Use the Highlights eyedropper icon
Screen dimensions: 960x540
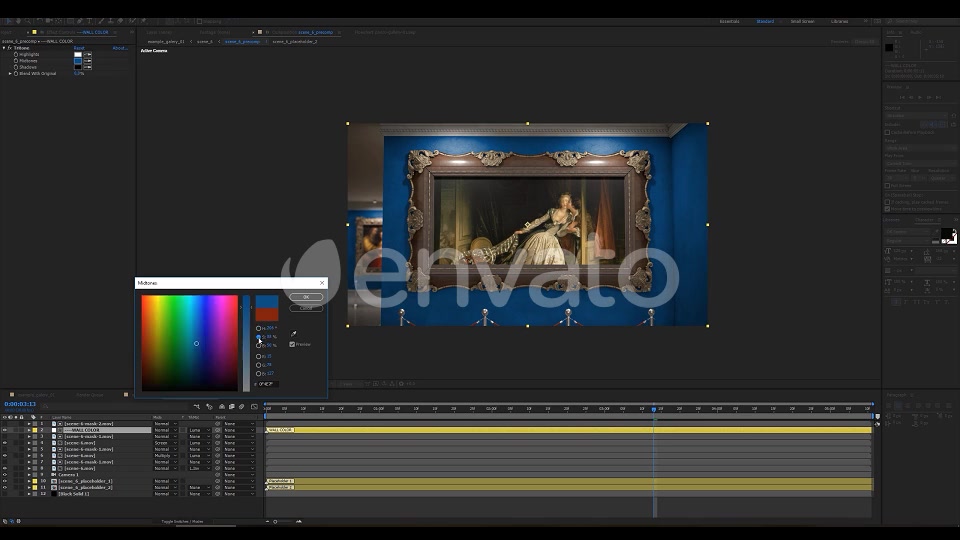coord(88,54)
